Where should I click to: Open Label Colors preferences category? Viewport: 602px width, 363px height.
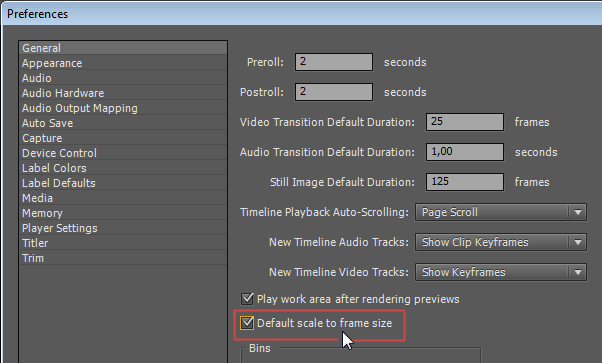tap(123, 168)
